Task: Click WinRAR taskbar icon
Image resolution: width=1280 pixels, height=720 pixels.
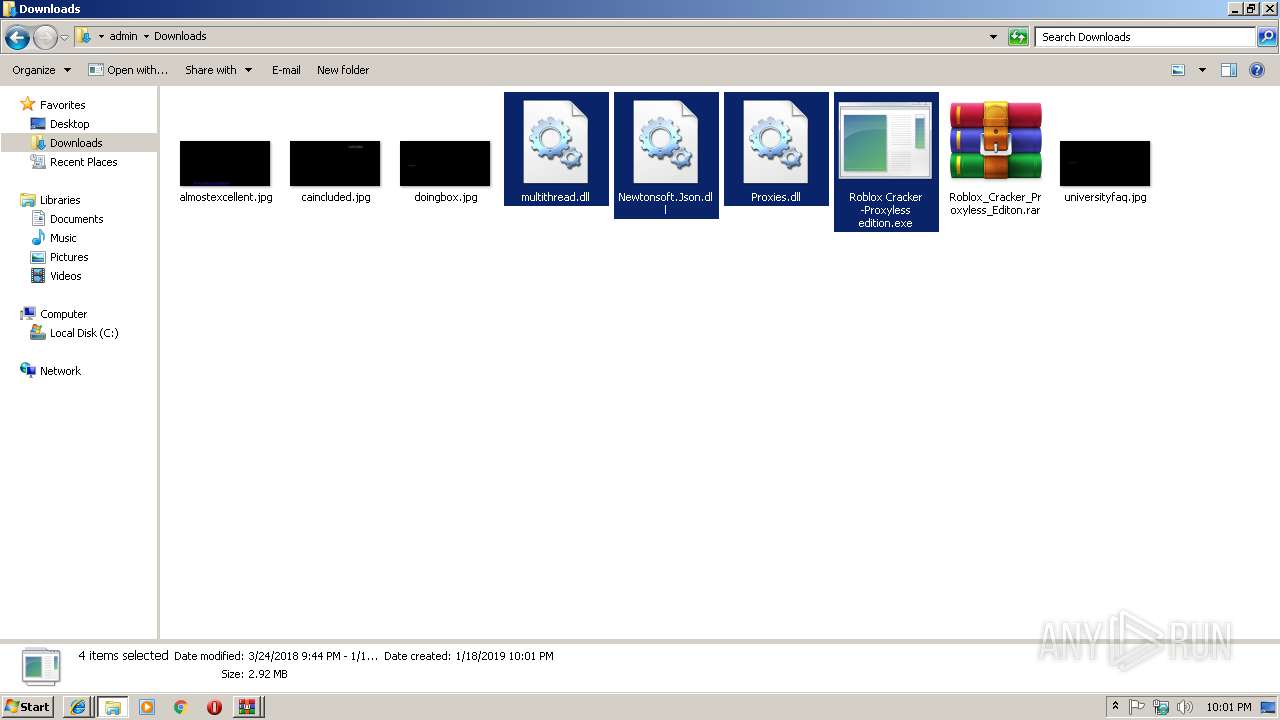Action: point(247,707)
